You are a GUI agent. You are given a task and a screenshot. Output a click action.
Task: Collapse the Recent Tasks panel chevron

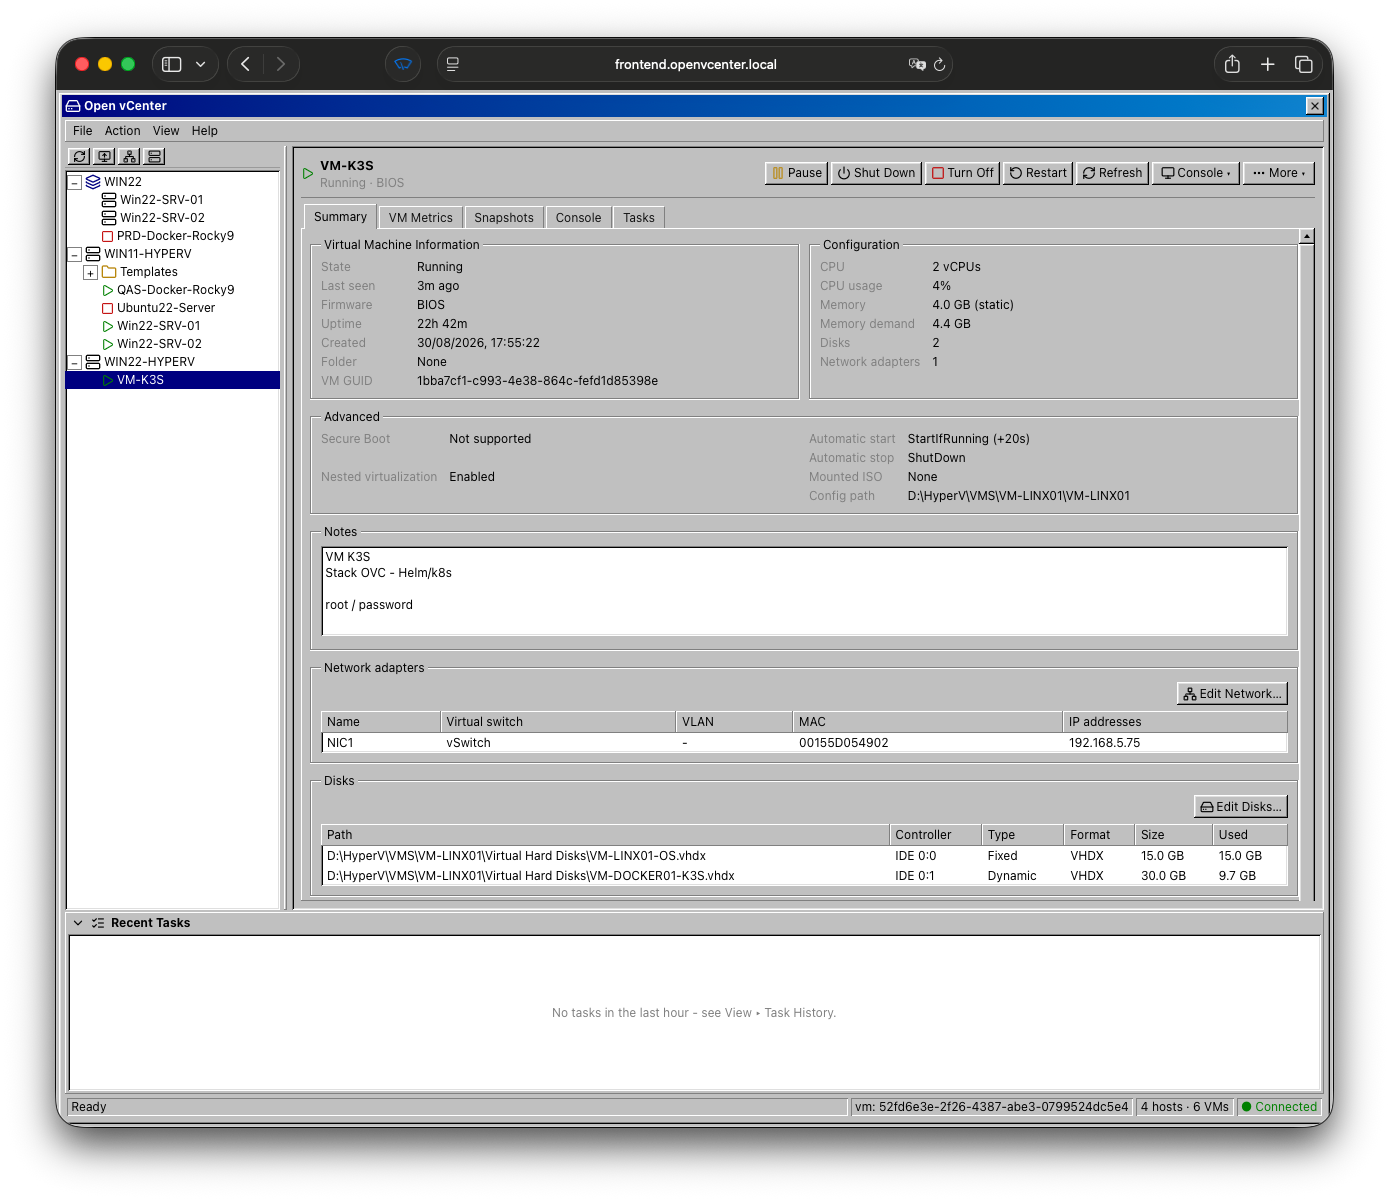point(78,923)
